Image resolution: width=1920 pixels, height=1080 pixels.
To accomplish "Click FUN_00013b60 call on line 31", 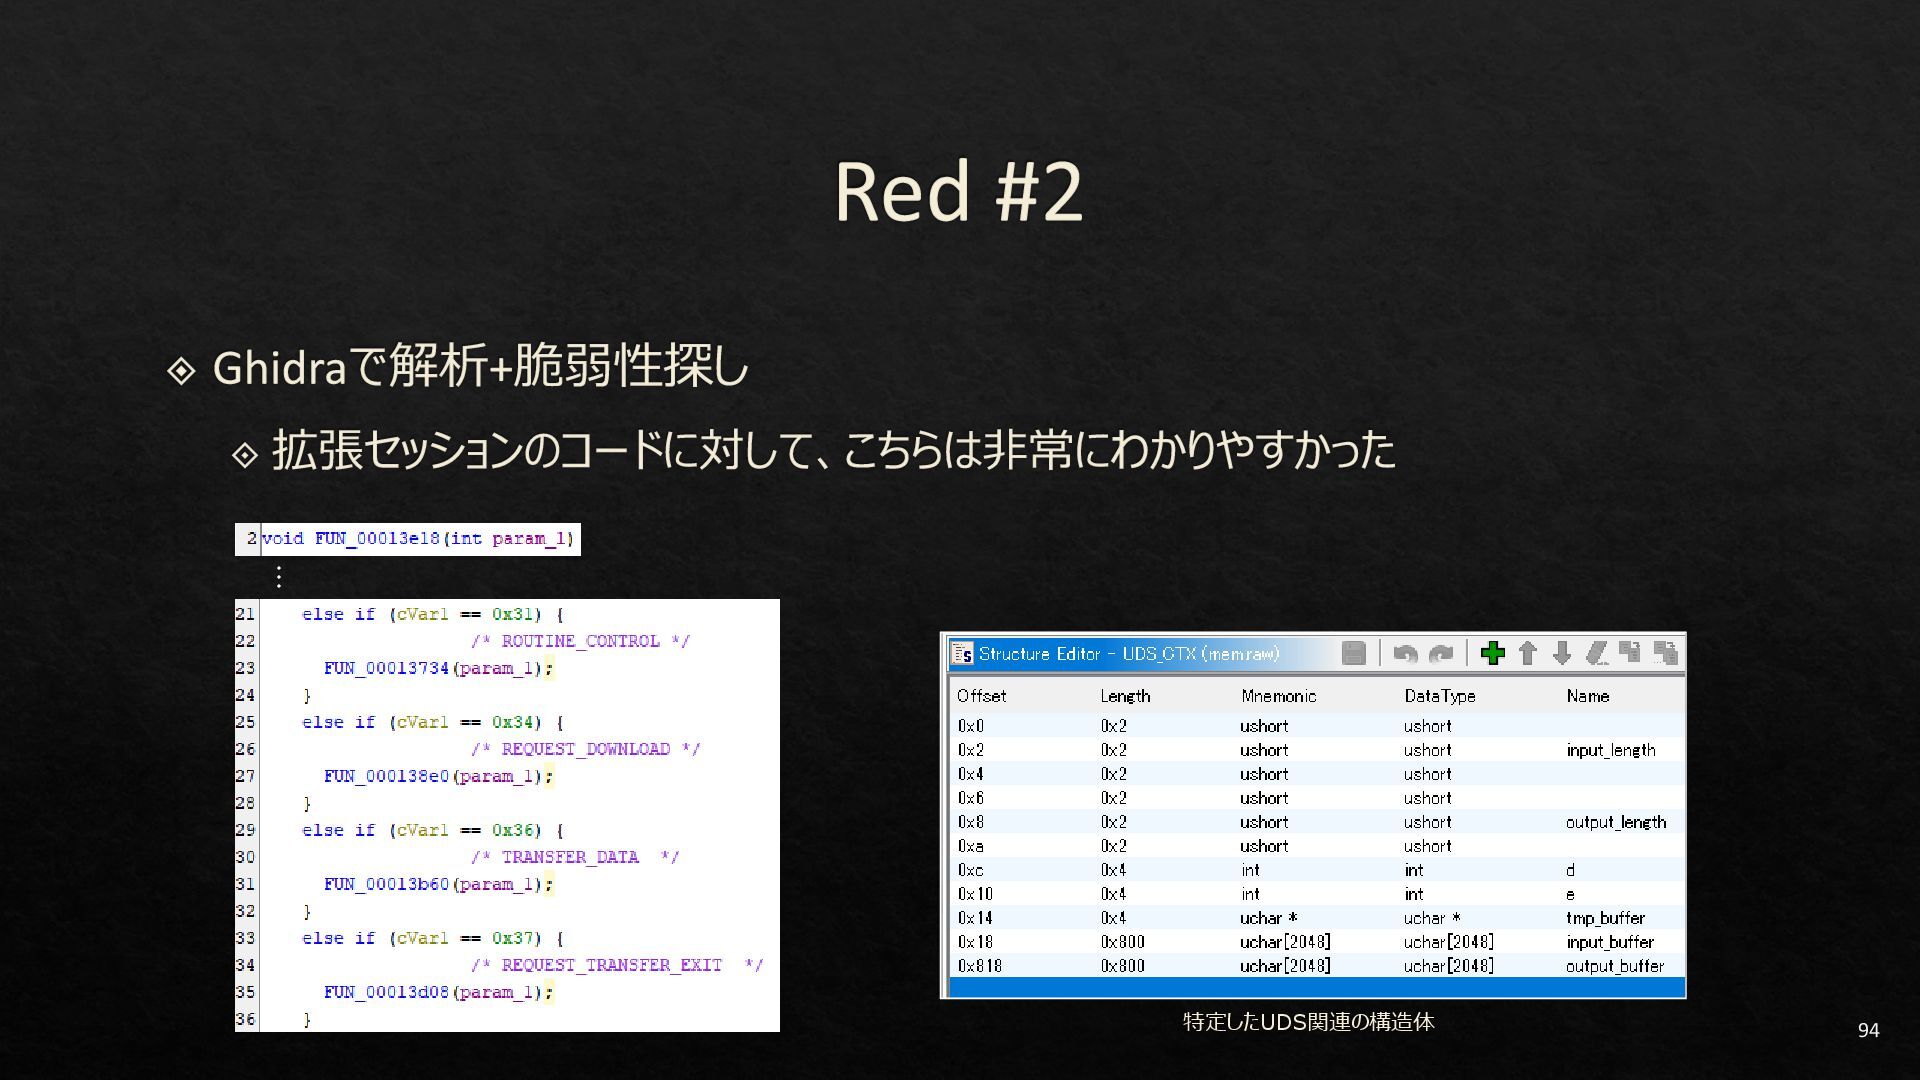I will 386,884.
